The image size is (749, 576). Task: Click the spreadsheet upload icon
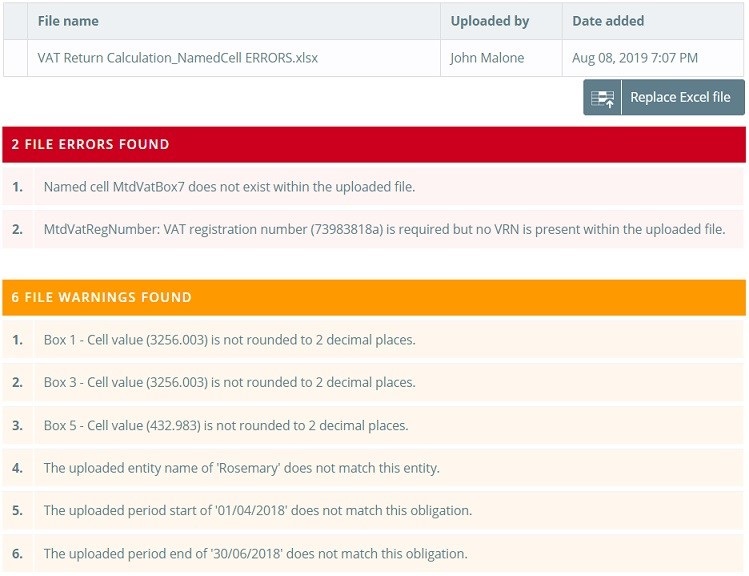click(x=602, y=97)
